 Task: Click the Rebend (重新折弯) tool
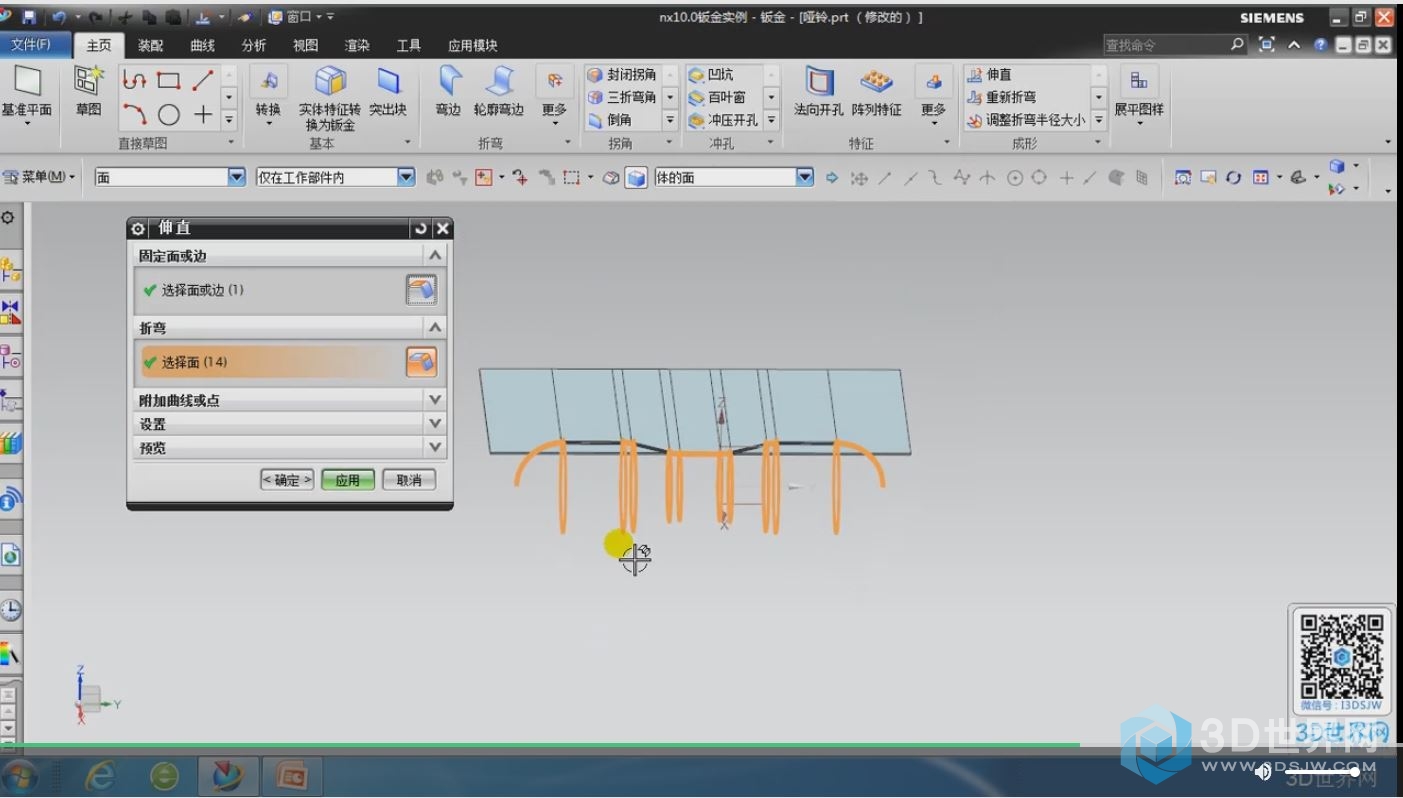1001,97
